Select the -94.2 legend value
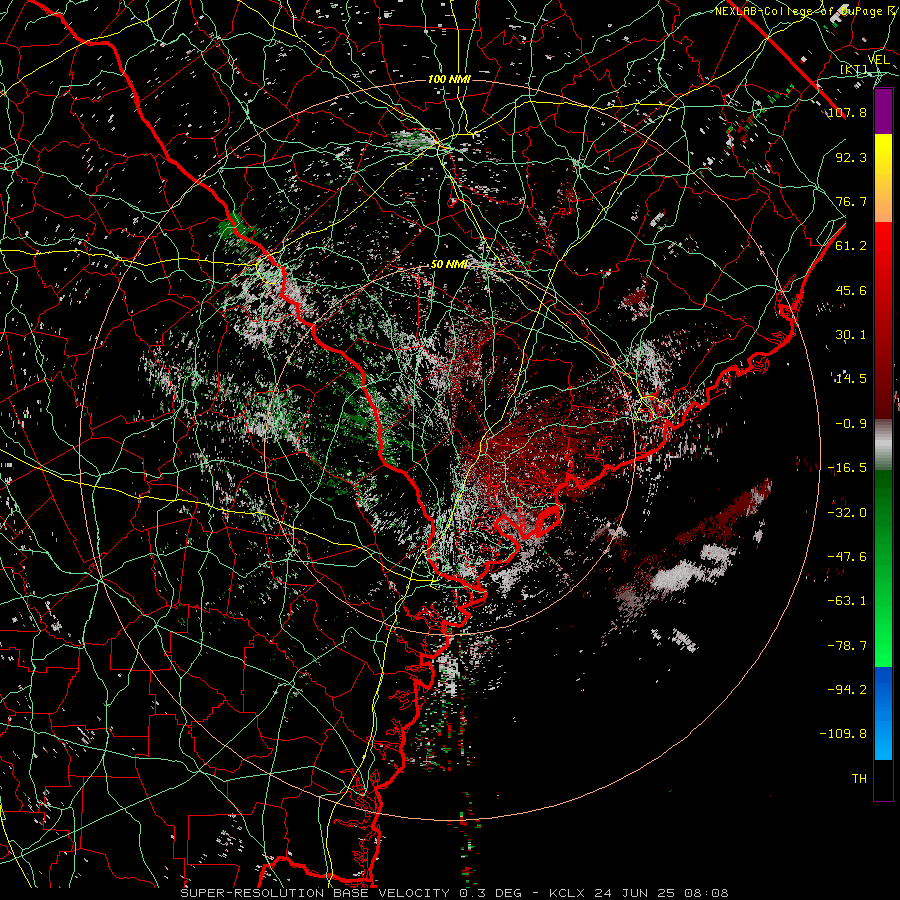This screenshot has height=900, width=900. (x=847, y=690)
